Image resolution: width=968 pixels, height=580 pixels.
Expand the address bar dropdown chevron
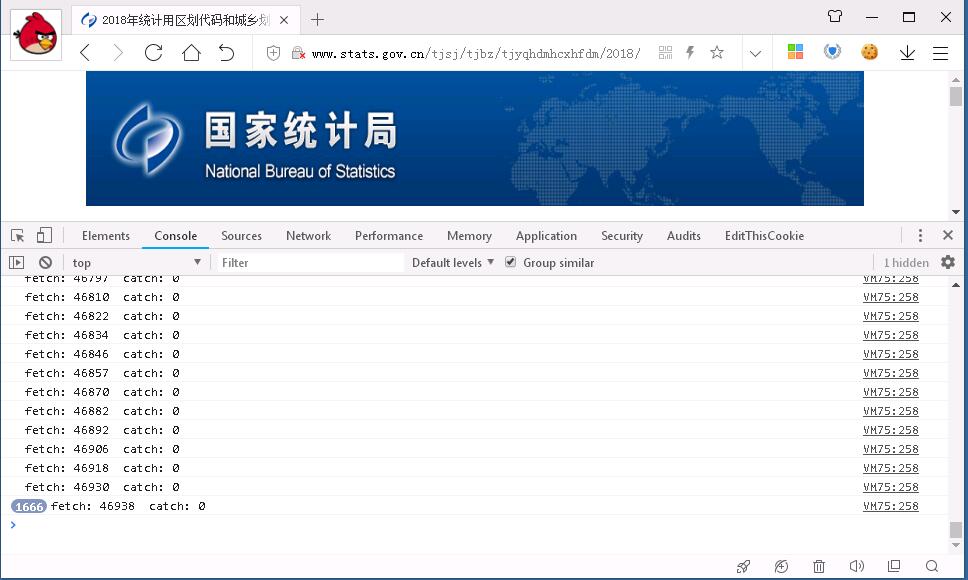pos(755,54)
